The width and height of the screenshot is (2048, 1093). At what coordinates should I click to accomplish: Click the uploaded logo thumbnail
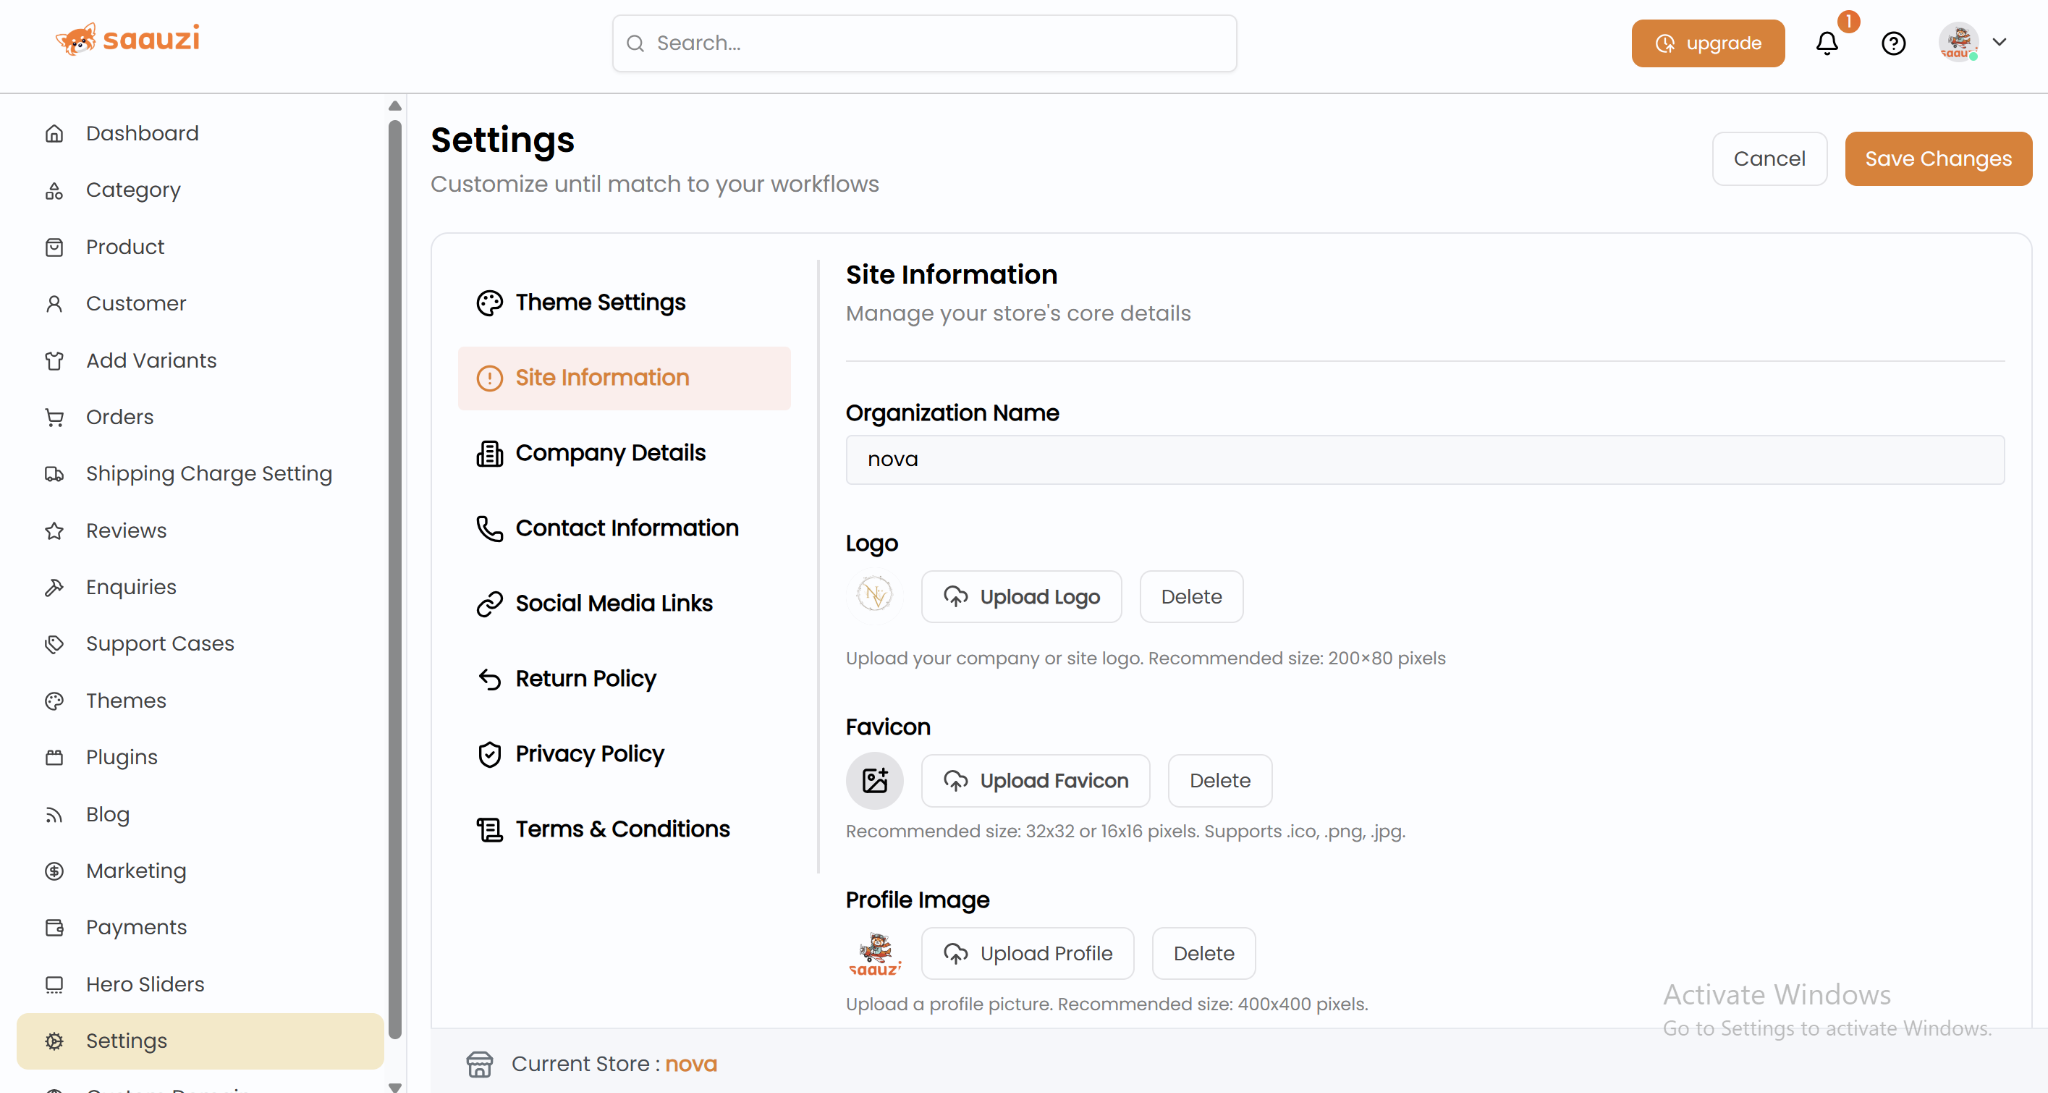click(x=875, y=596)
